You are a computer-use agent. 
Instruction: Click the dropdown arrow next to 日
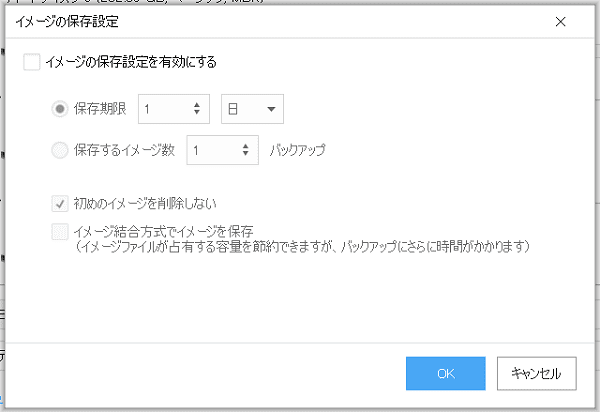pyautogui.click(x=270, y=108)
